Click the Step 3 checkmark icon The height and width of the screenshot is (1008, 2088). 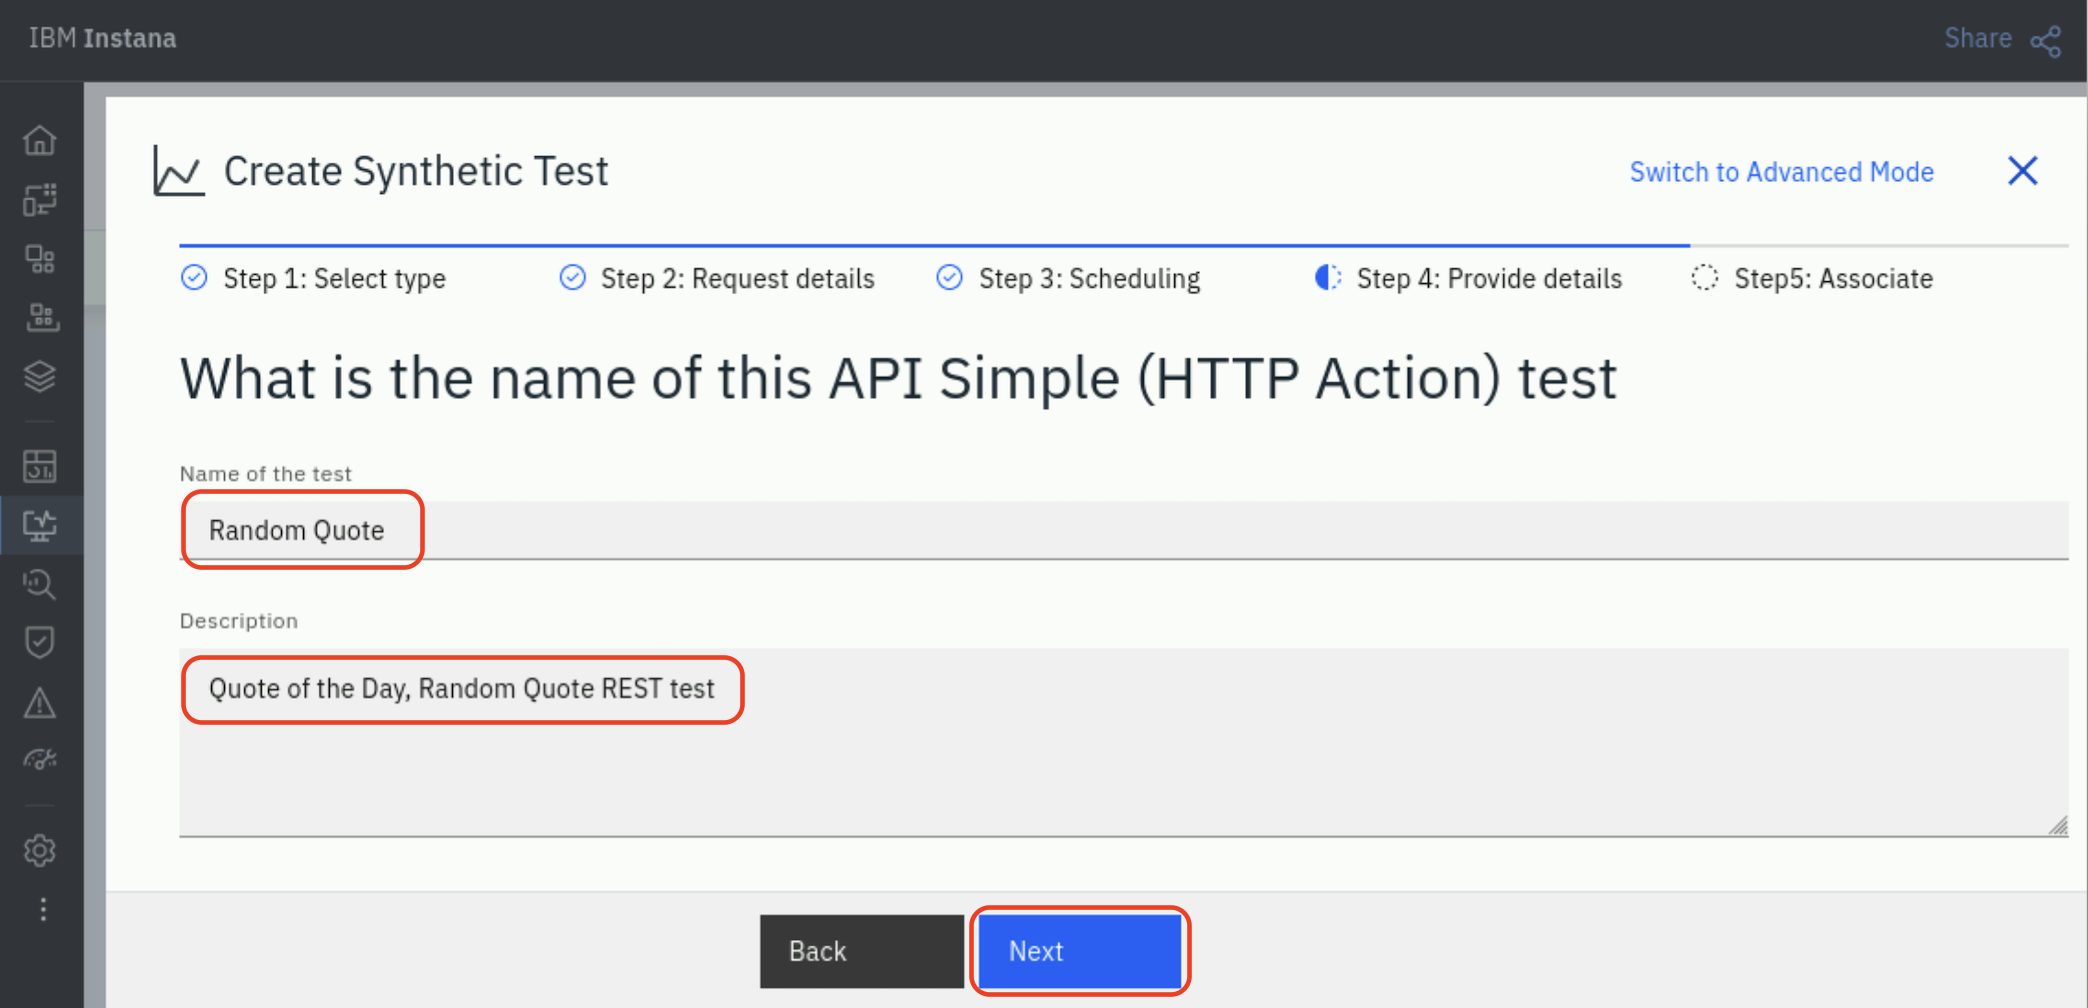(949, 277)
